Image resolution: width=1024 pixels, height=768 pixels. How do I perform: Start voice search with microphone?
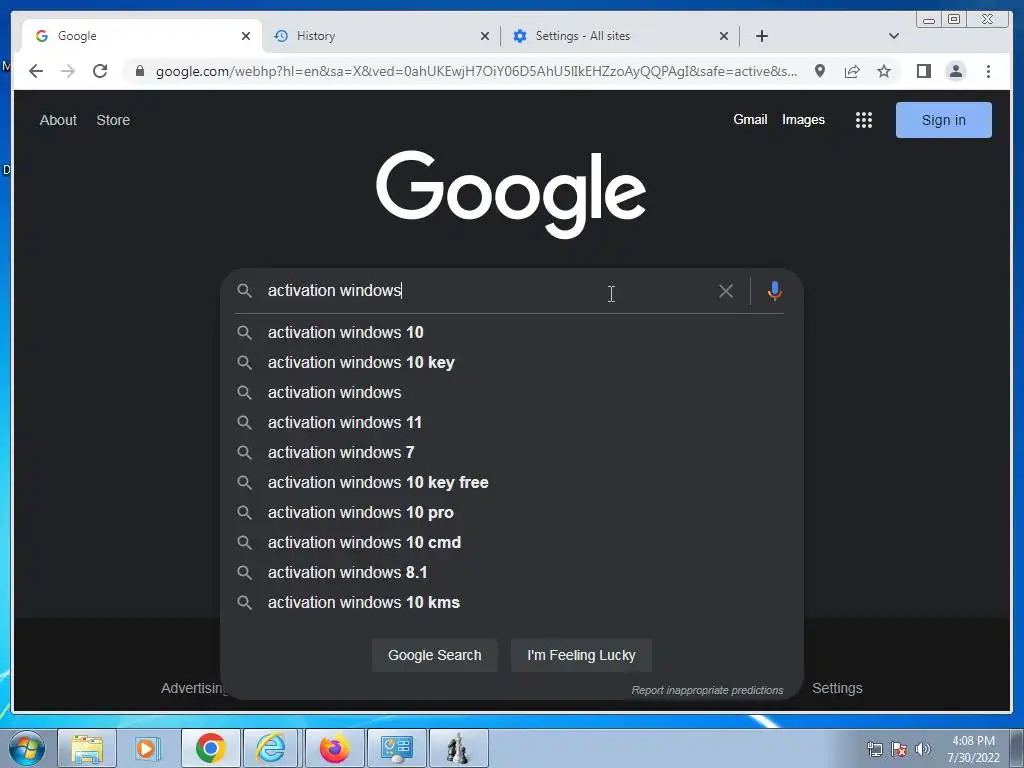[775, 291]
